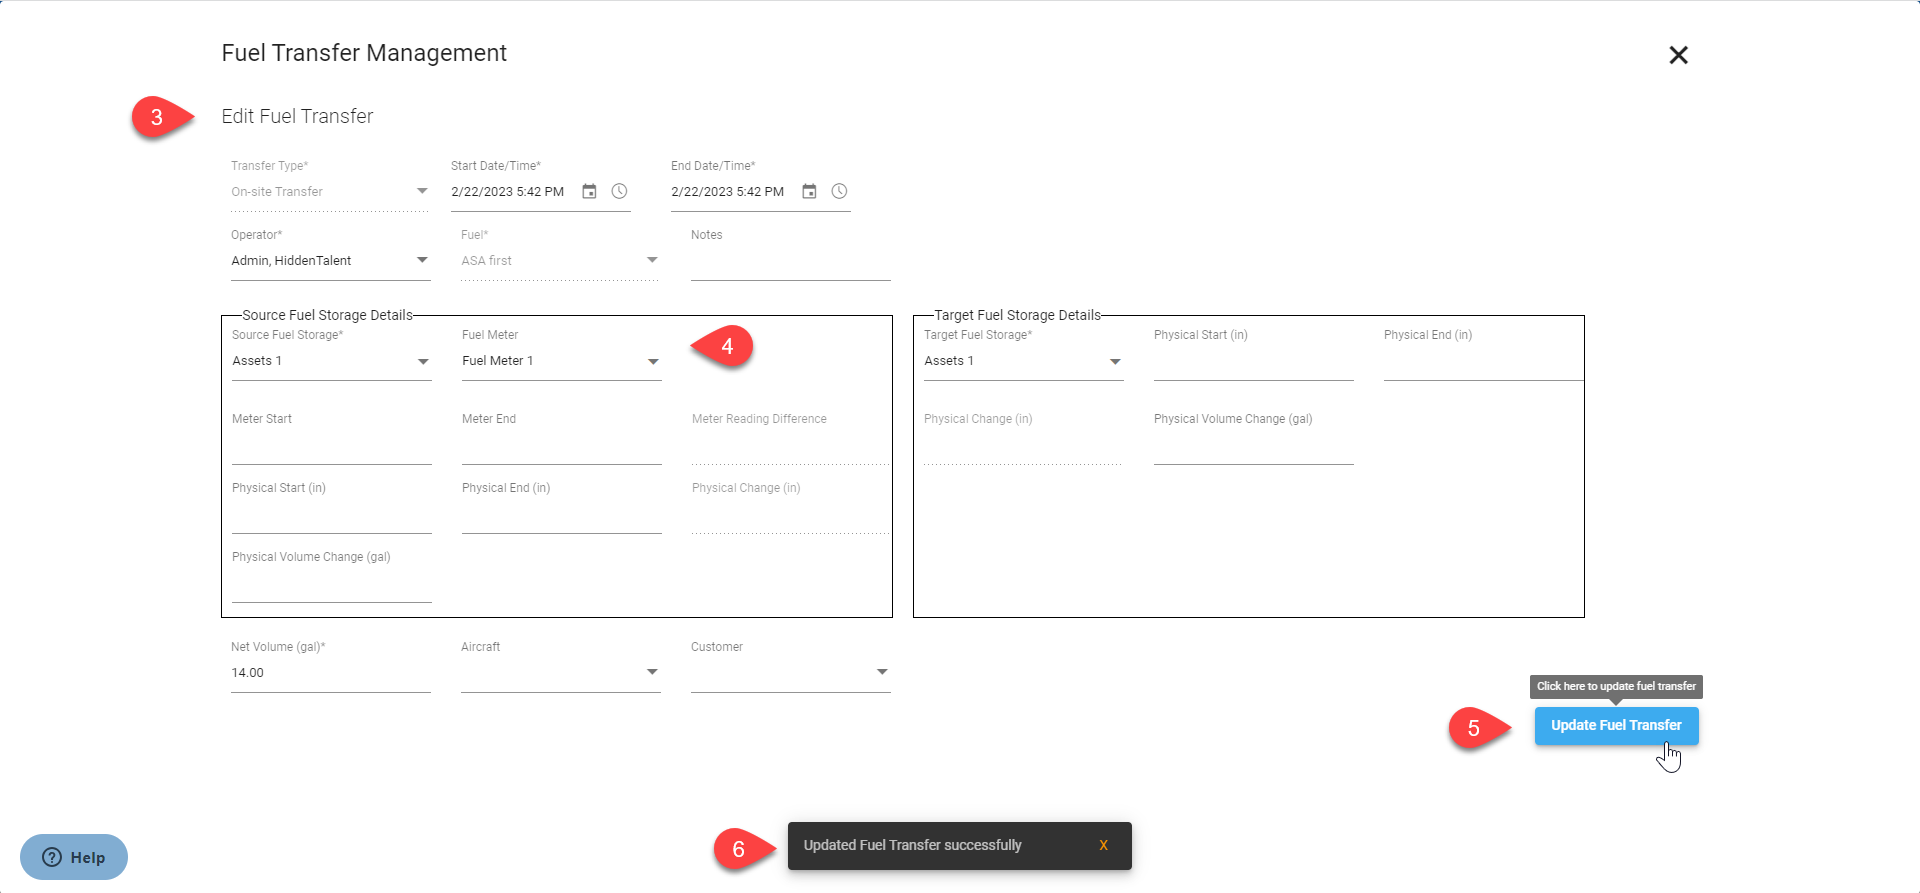1920x893 pixels.
Task: Select the Meter End input field
Action: coord(561,447)
